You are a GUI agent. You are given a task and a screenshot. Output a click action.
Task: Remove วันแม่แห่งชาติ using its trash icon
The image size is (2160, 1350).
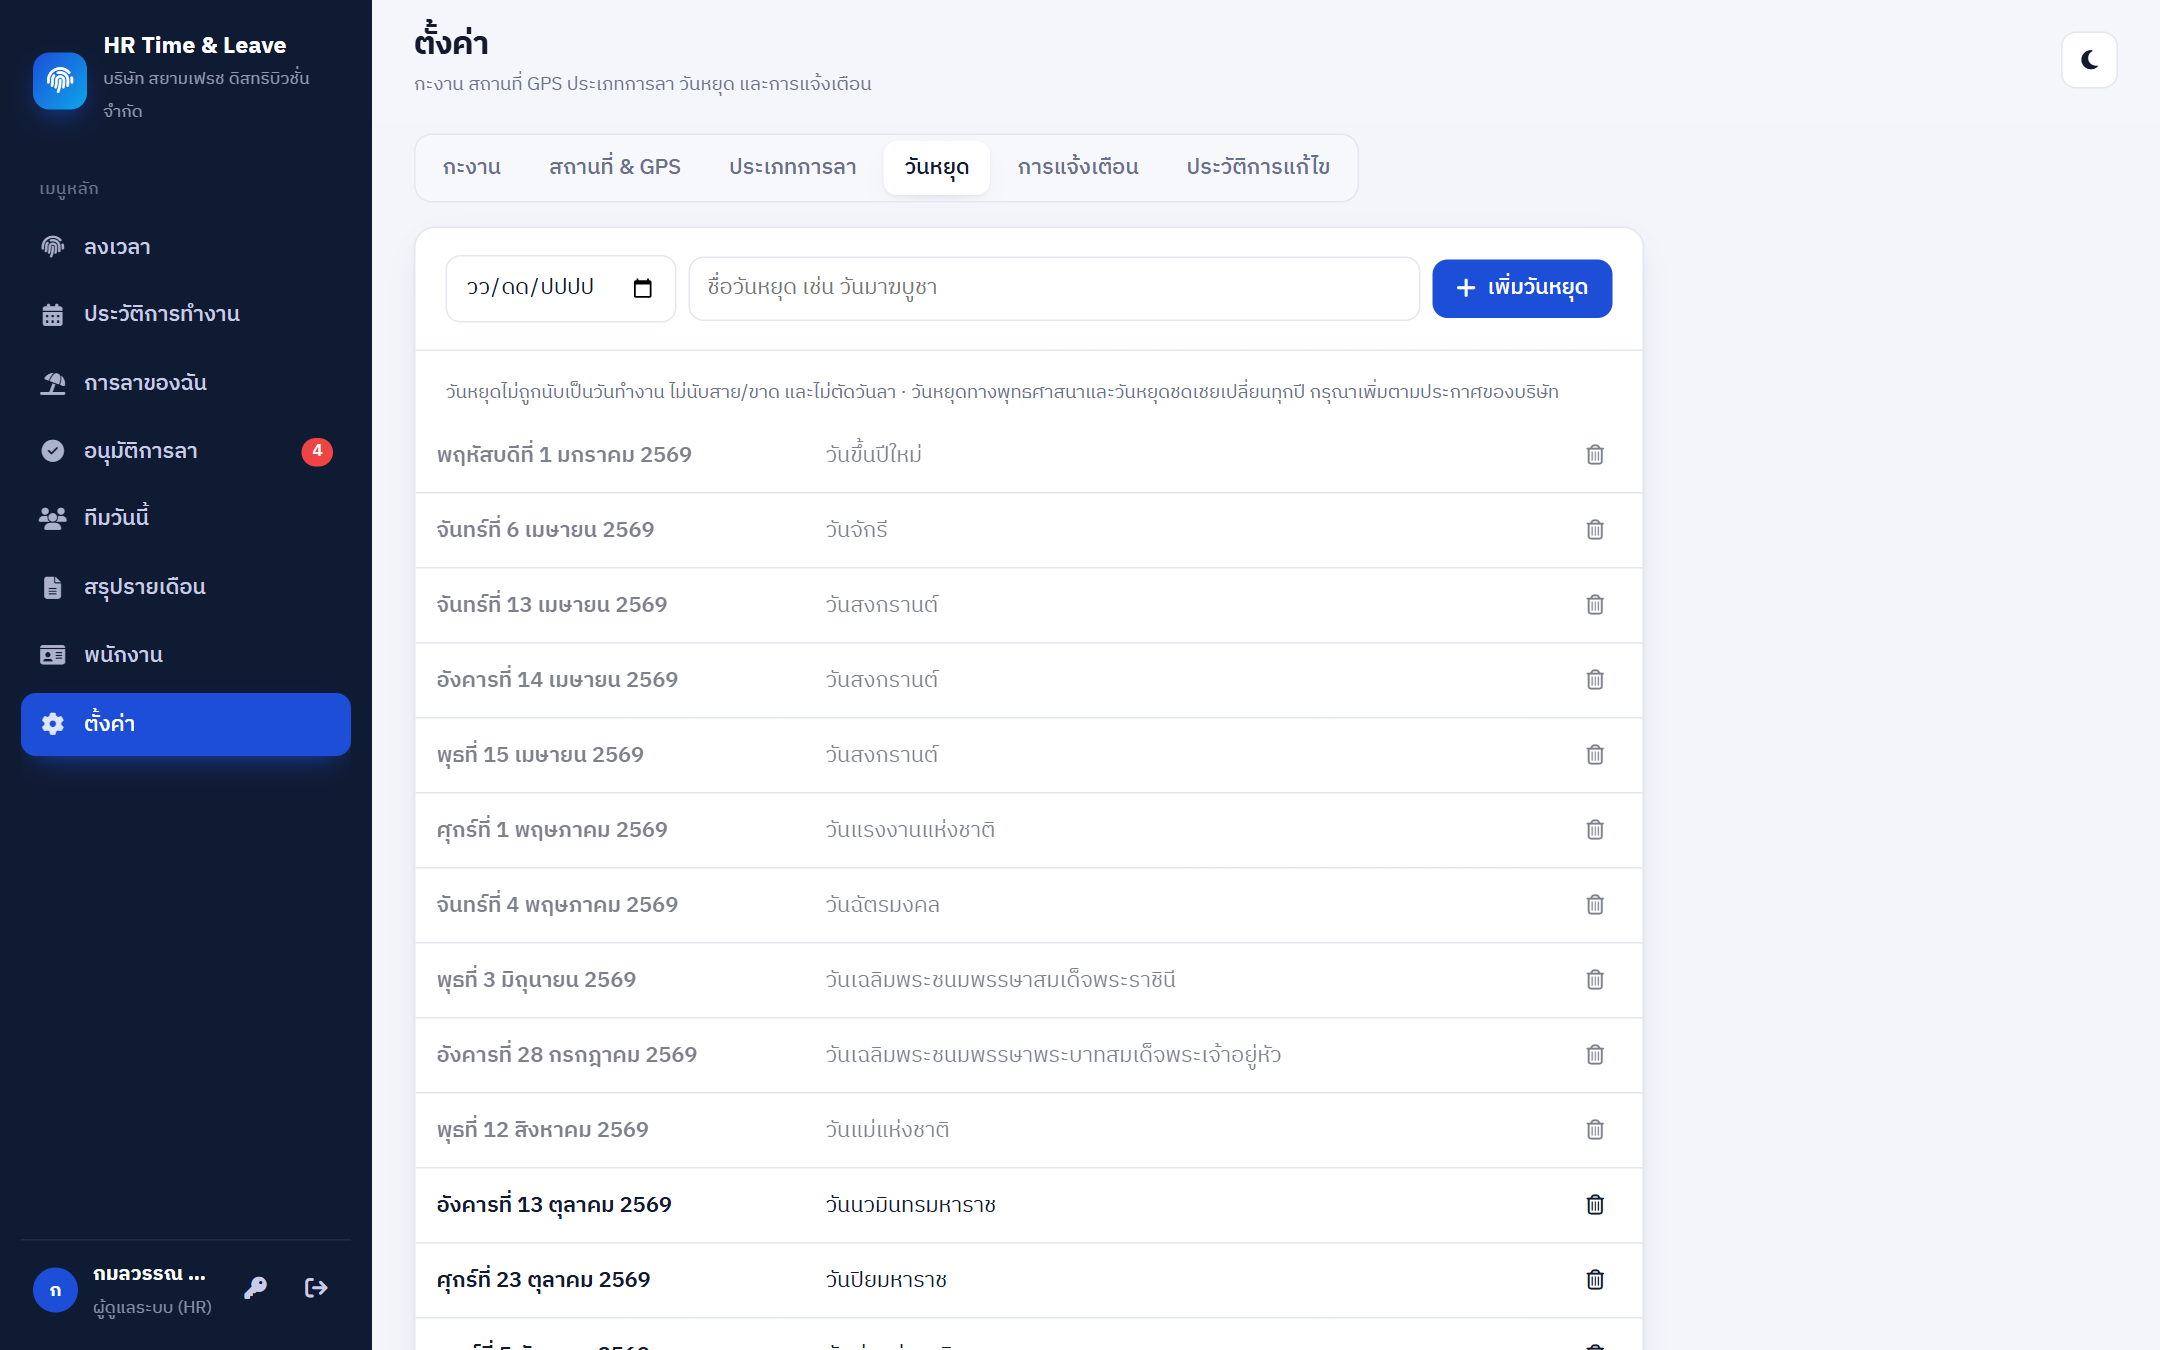pos(1595,1130)
